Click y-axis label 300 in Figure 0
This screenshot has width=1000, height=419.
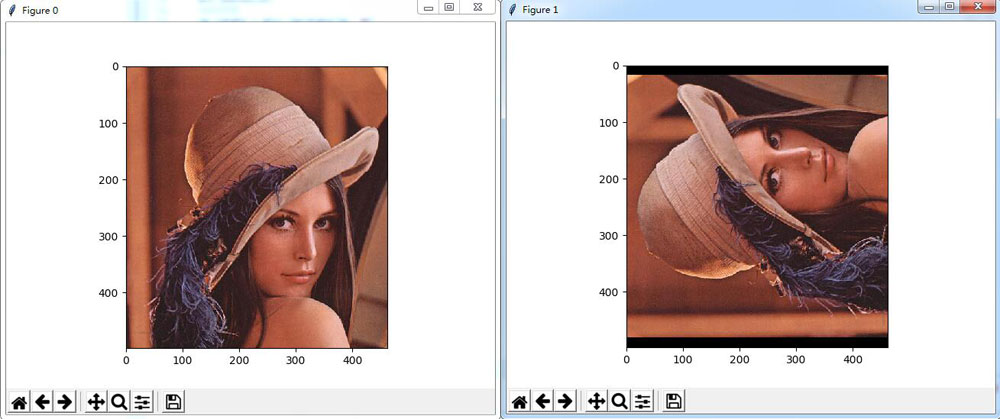(x=110, y=236)
